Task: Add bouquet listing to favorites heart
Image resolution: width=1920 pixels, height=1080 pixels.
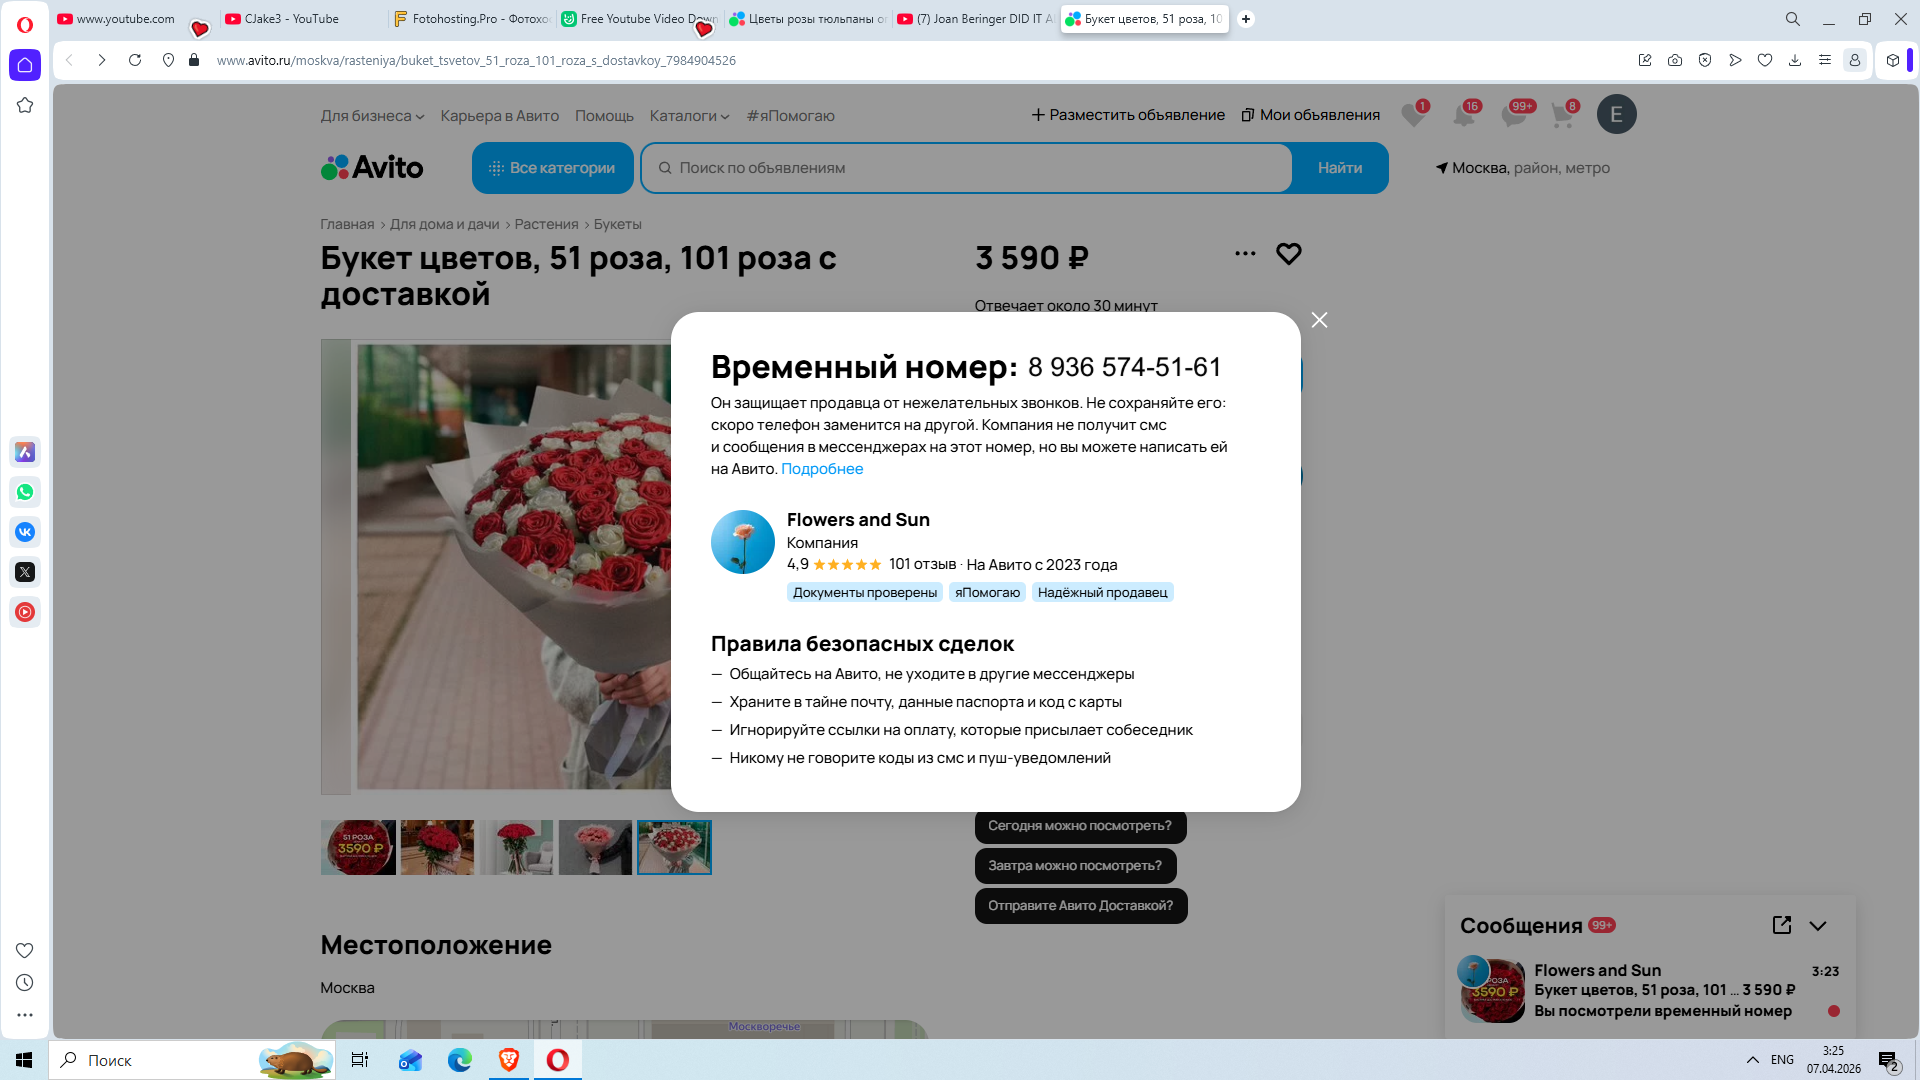Action: [1288, 254]
